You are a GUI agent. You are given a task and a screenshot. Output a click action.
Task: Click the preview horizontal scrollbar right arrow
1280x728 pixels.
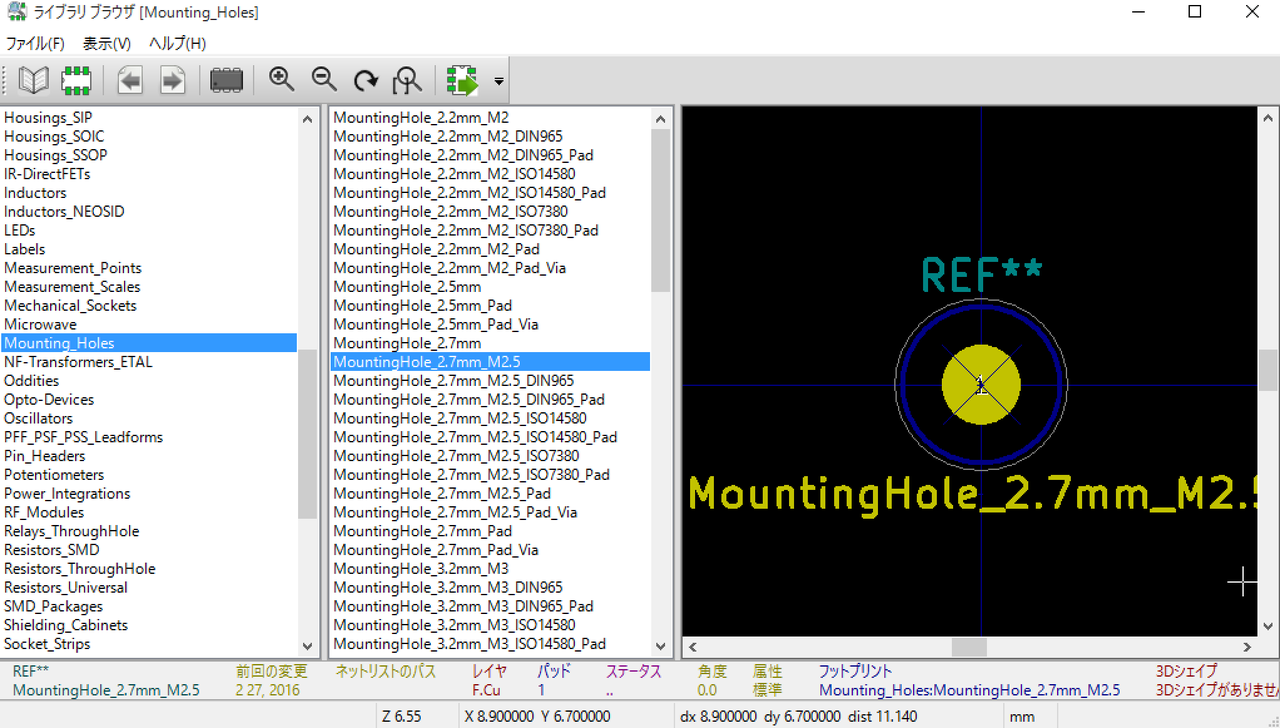click(x=1246, y=647)
